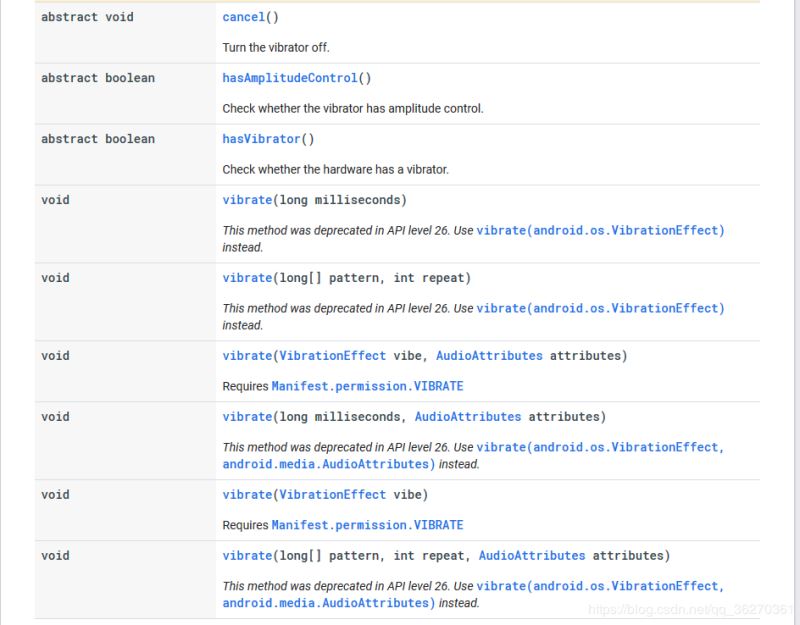Open vibrate link for (long[] pattern, int repeat, AudioAttributes attributes)

(x=247, y=556)
